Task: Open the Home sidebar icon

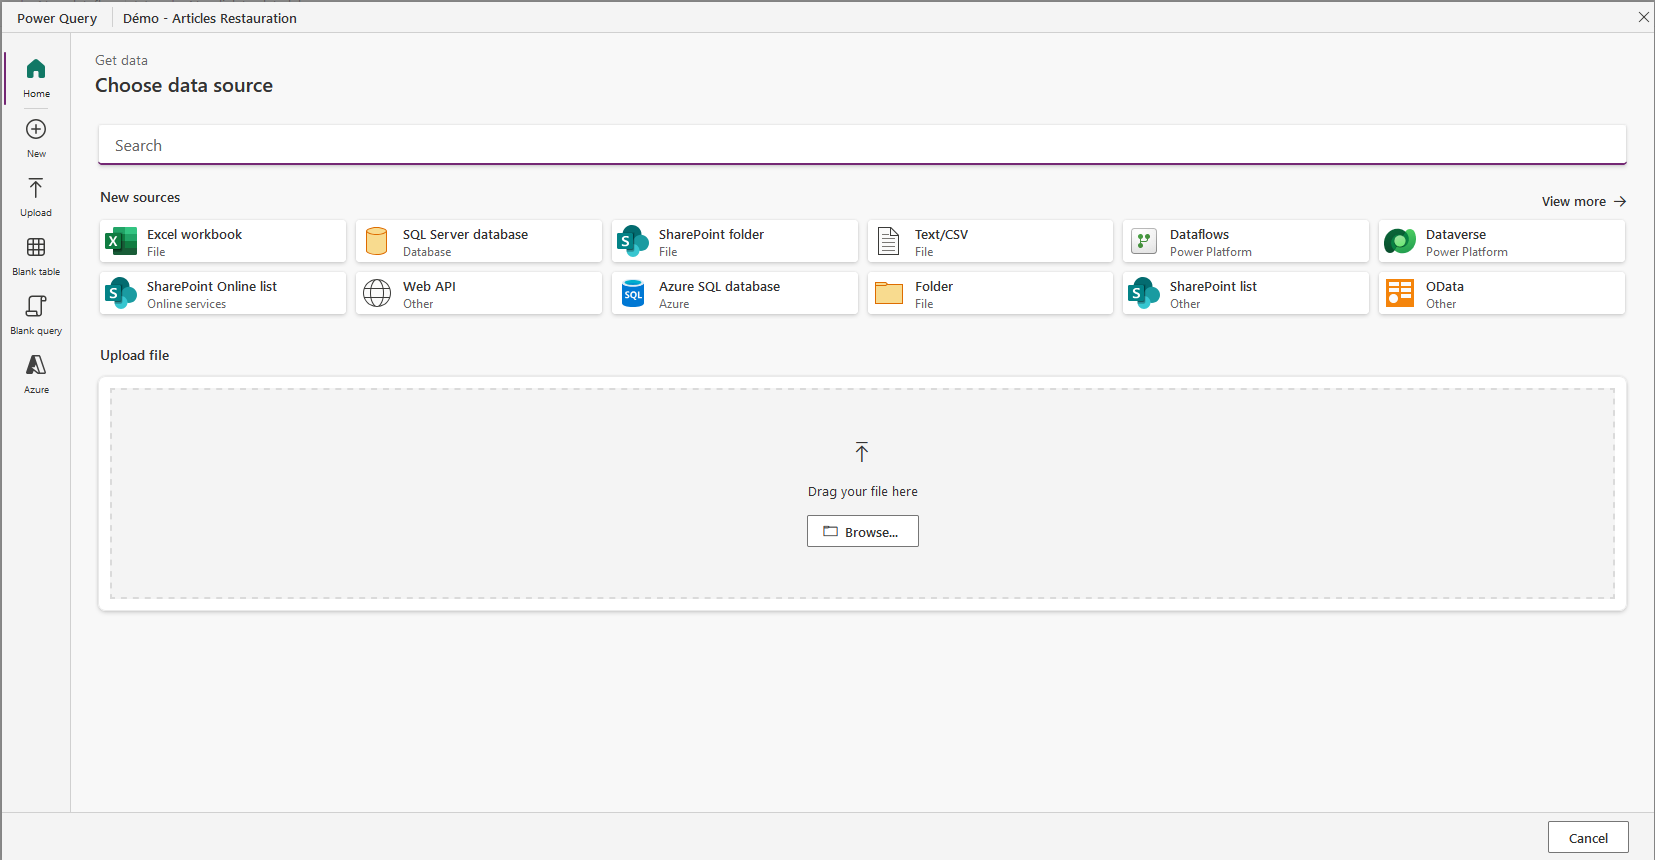Action: 36,69
